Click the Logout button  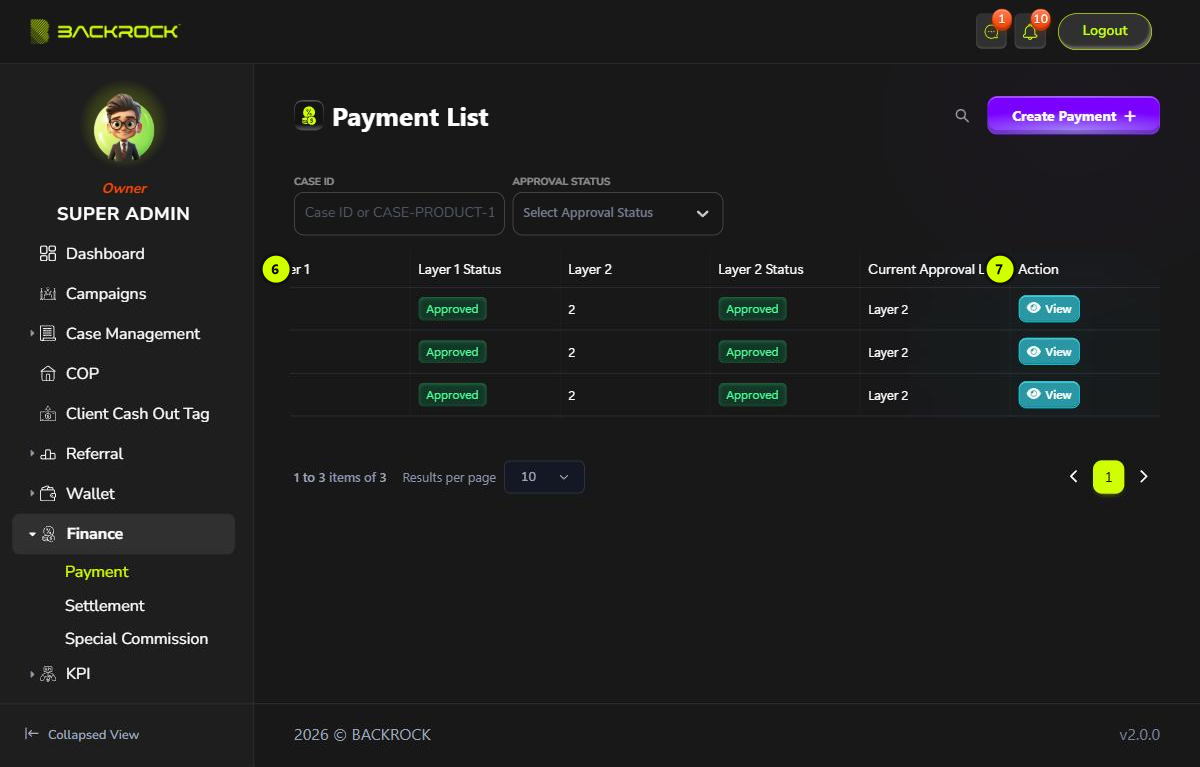[x=1105, y=31]
